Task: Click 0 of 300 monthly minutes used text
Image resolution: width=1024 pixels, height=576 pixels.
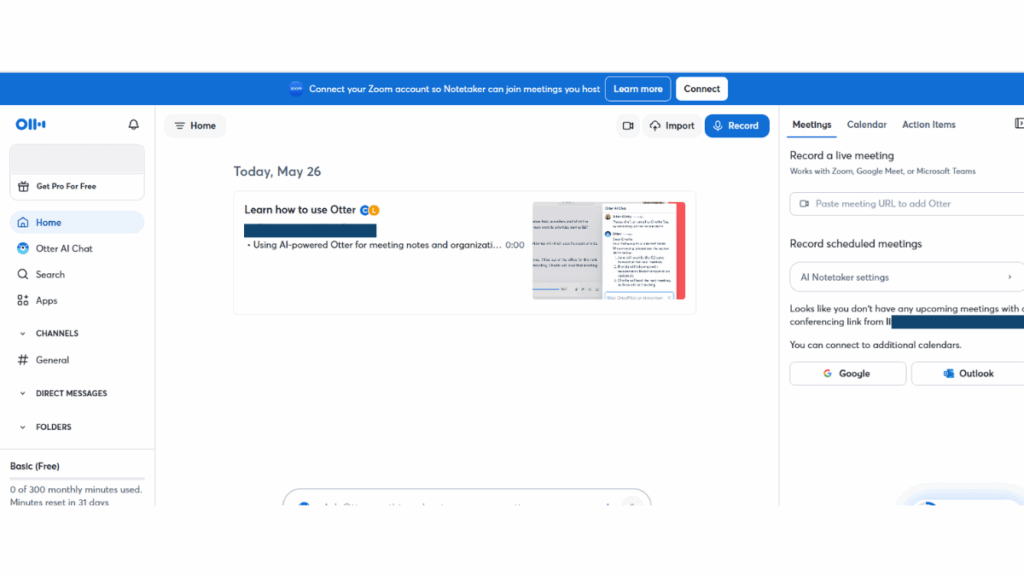Action: (76, 490)
